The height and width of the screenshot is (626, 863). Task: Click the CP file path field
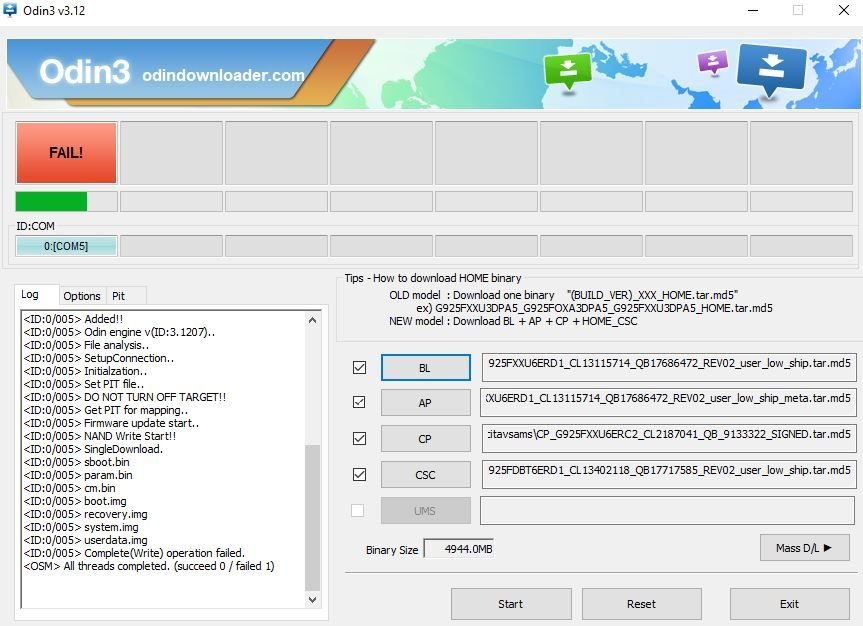click(x=669, y=438)
